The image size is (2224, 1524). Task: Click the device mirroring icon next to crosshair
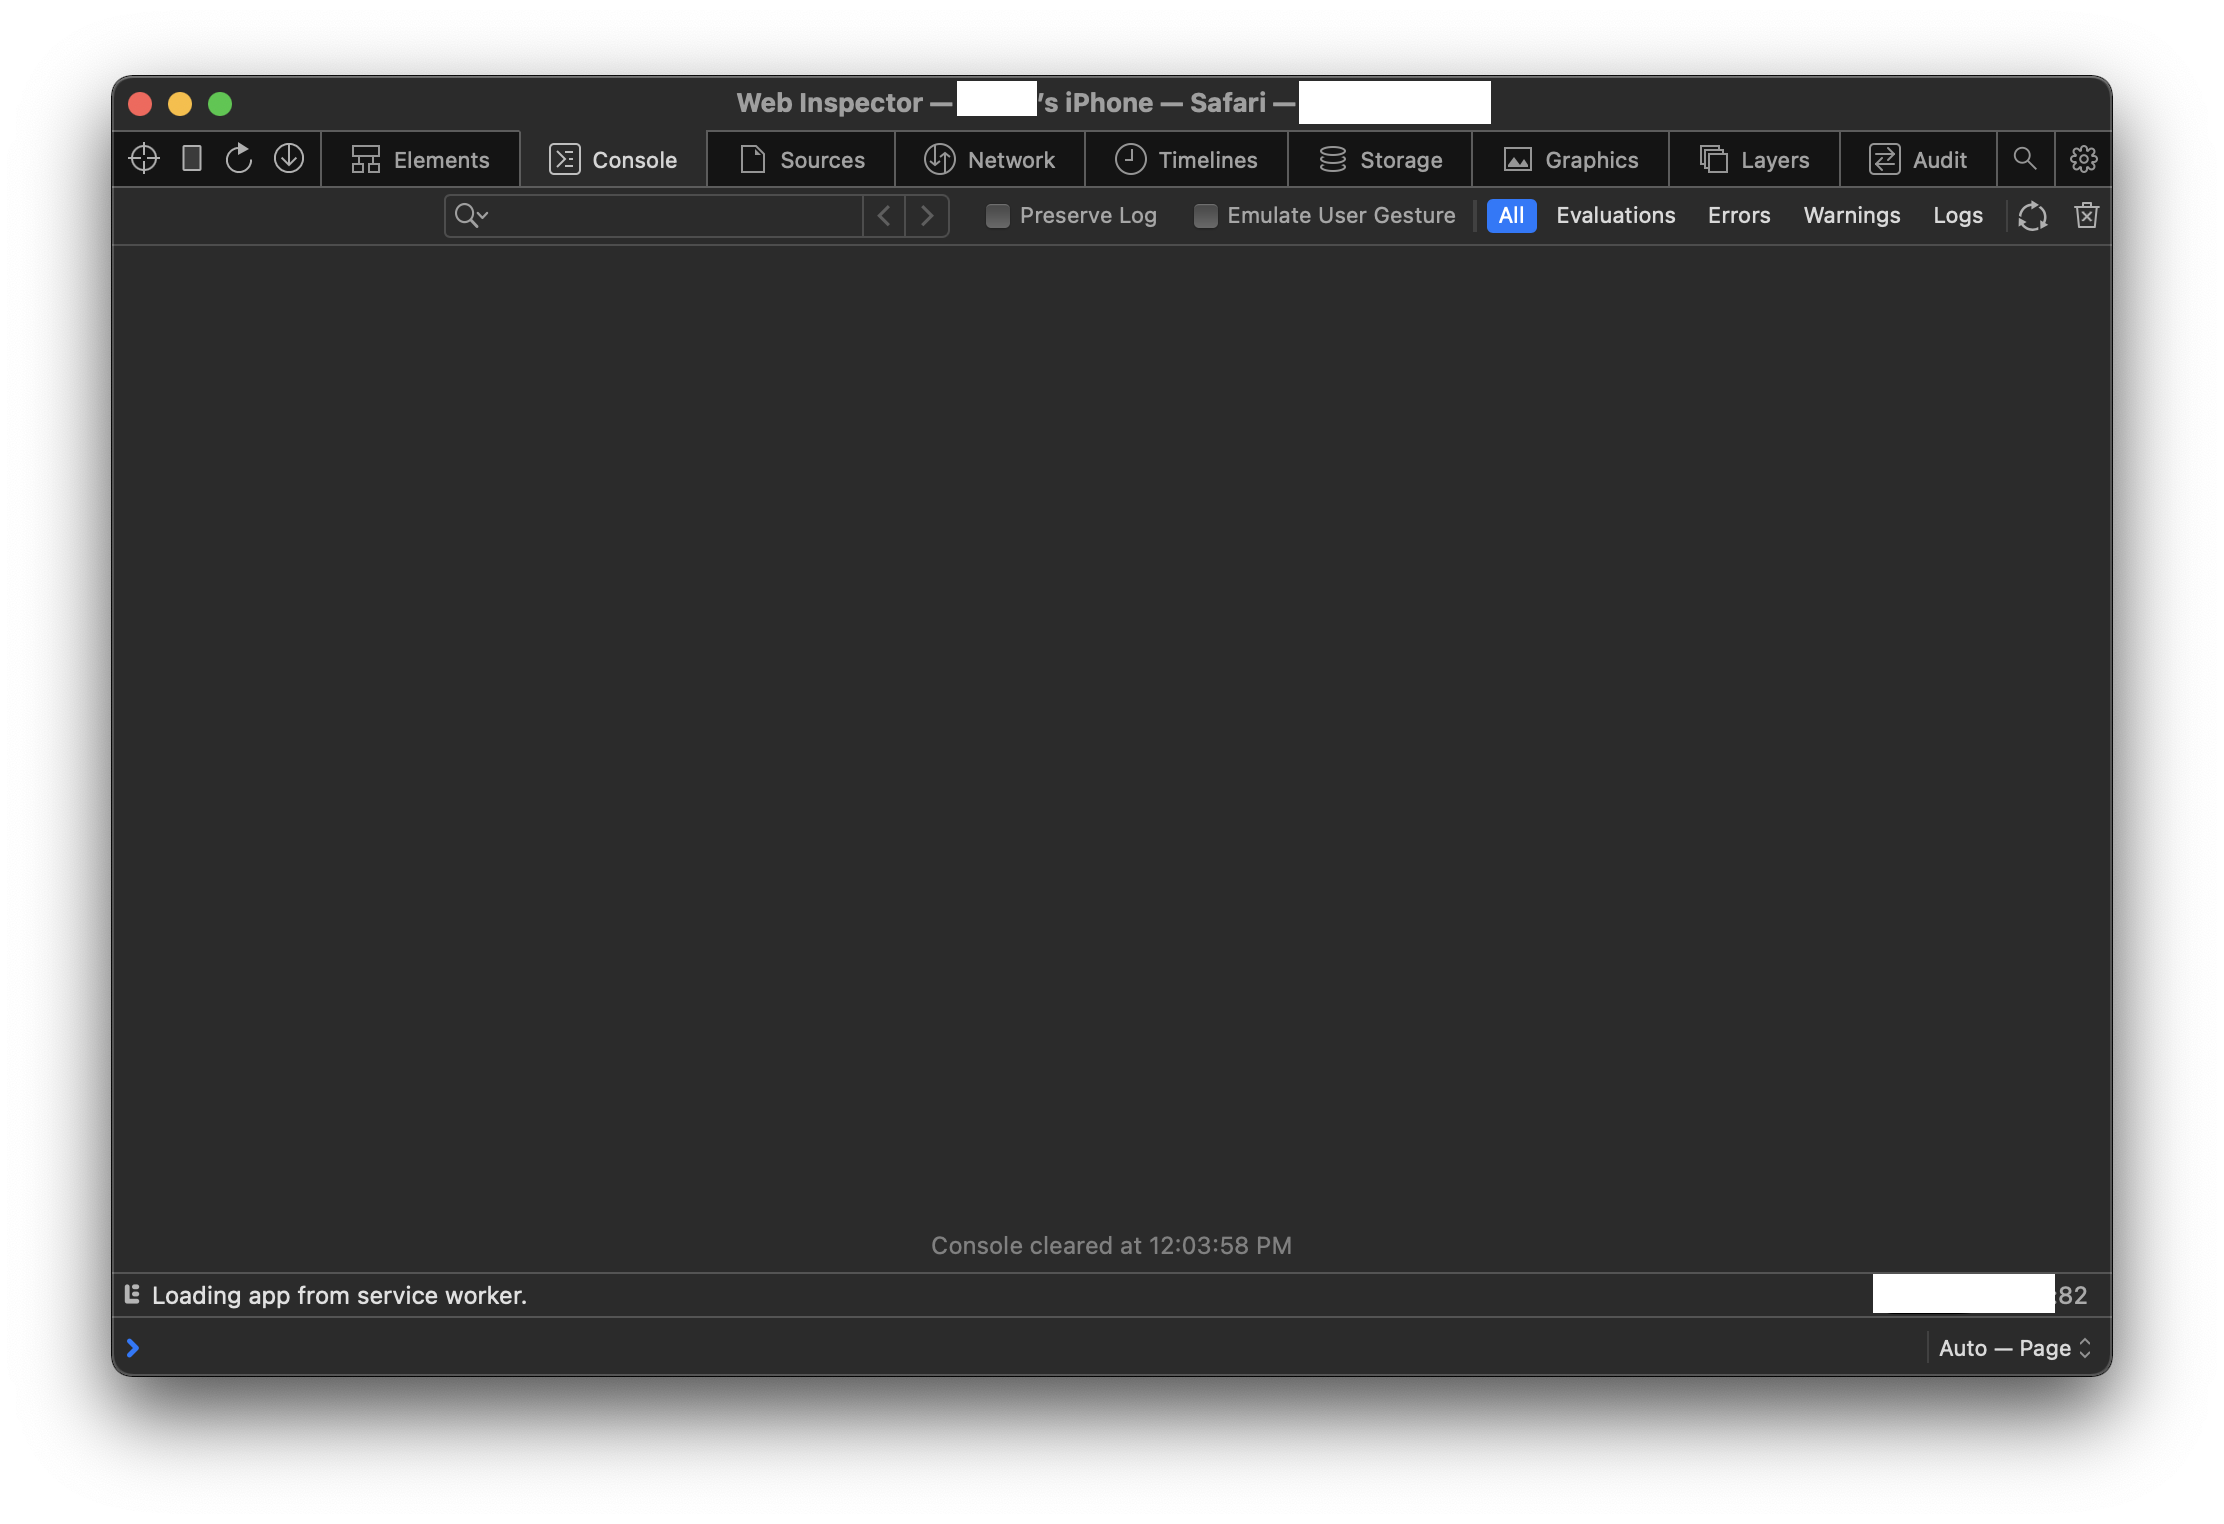pyautogui.click(x=191, y=158)
